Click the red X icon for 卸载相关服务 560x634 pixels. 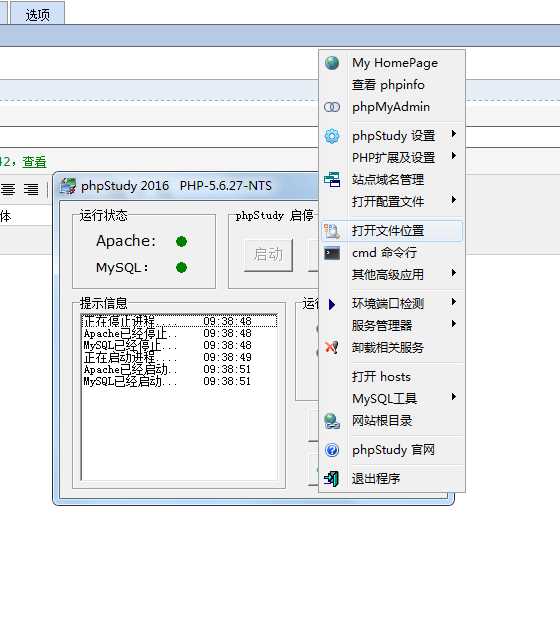click(x=332, y=347)
